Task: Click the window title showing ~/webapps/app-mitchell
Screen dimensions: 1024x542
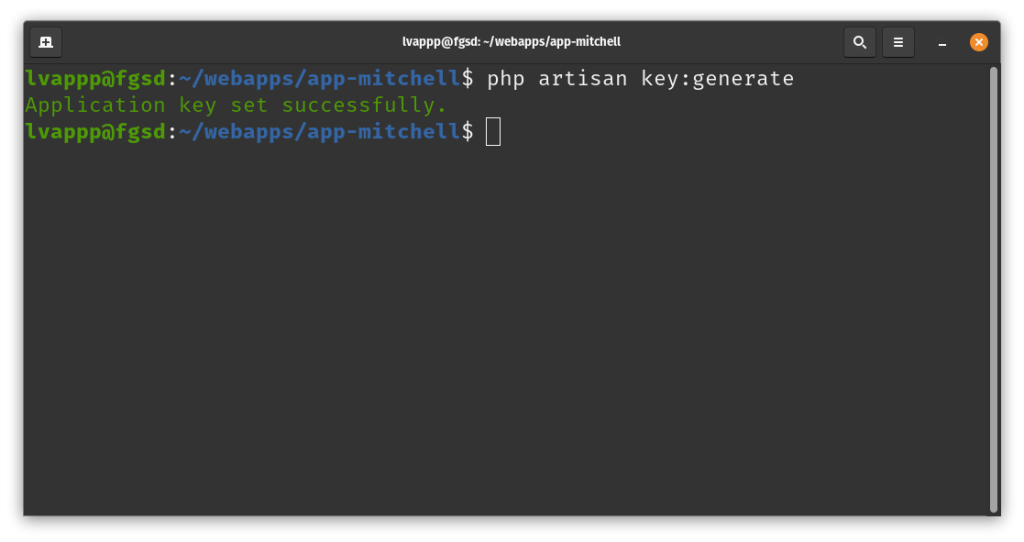Action: [511, 42]
